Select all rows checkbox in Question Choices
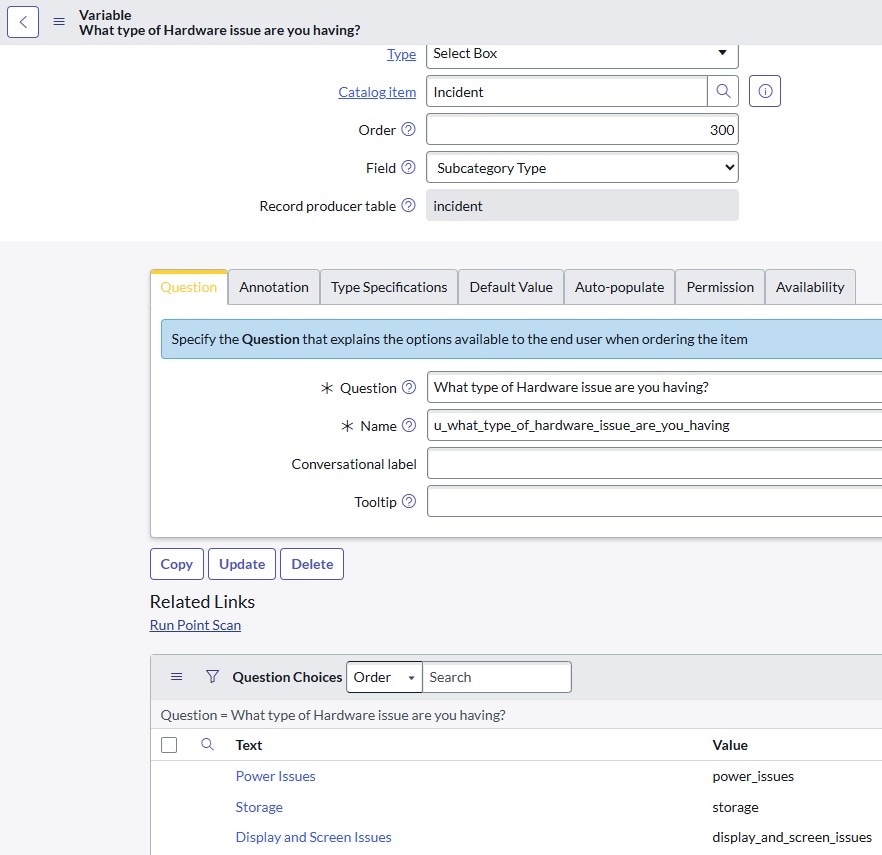The height and width of the screenshot is (855, 882). point(169,745)
